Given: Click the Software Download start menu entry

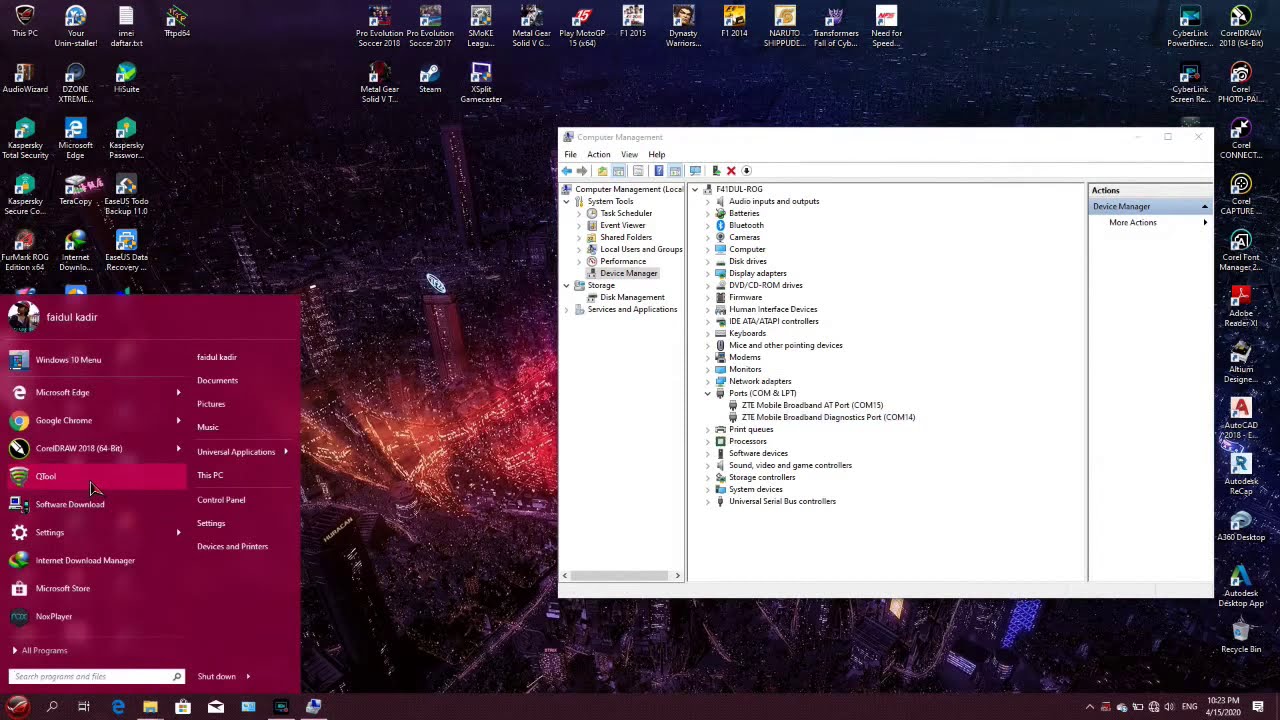Looking at the screenshot, I should pos(96,504).
